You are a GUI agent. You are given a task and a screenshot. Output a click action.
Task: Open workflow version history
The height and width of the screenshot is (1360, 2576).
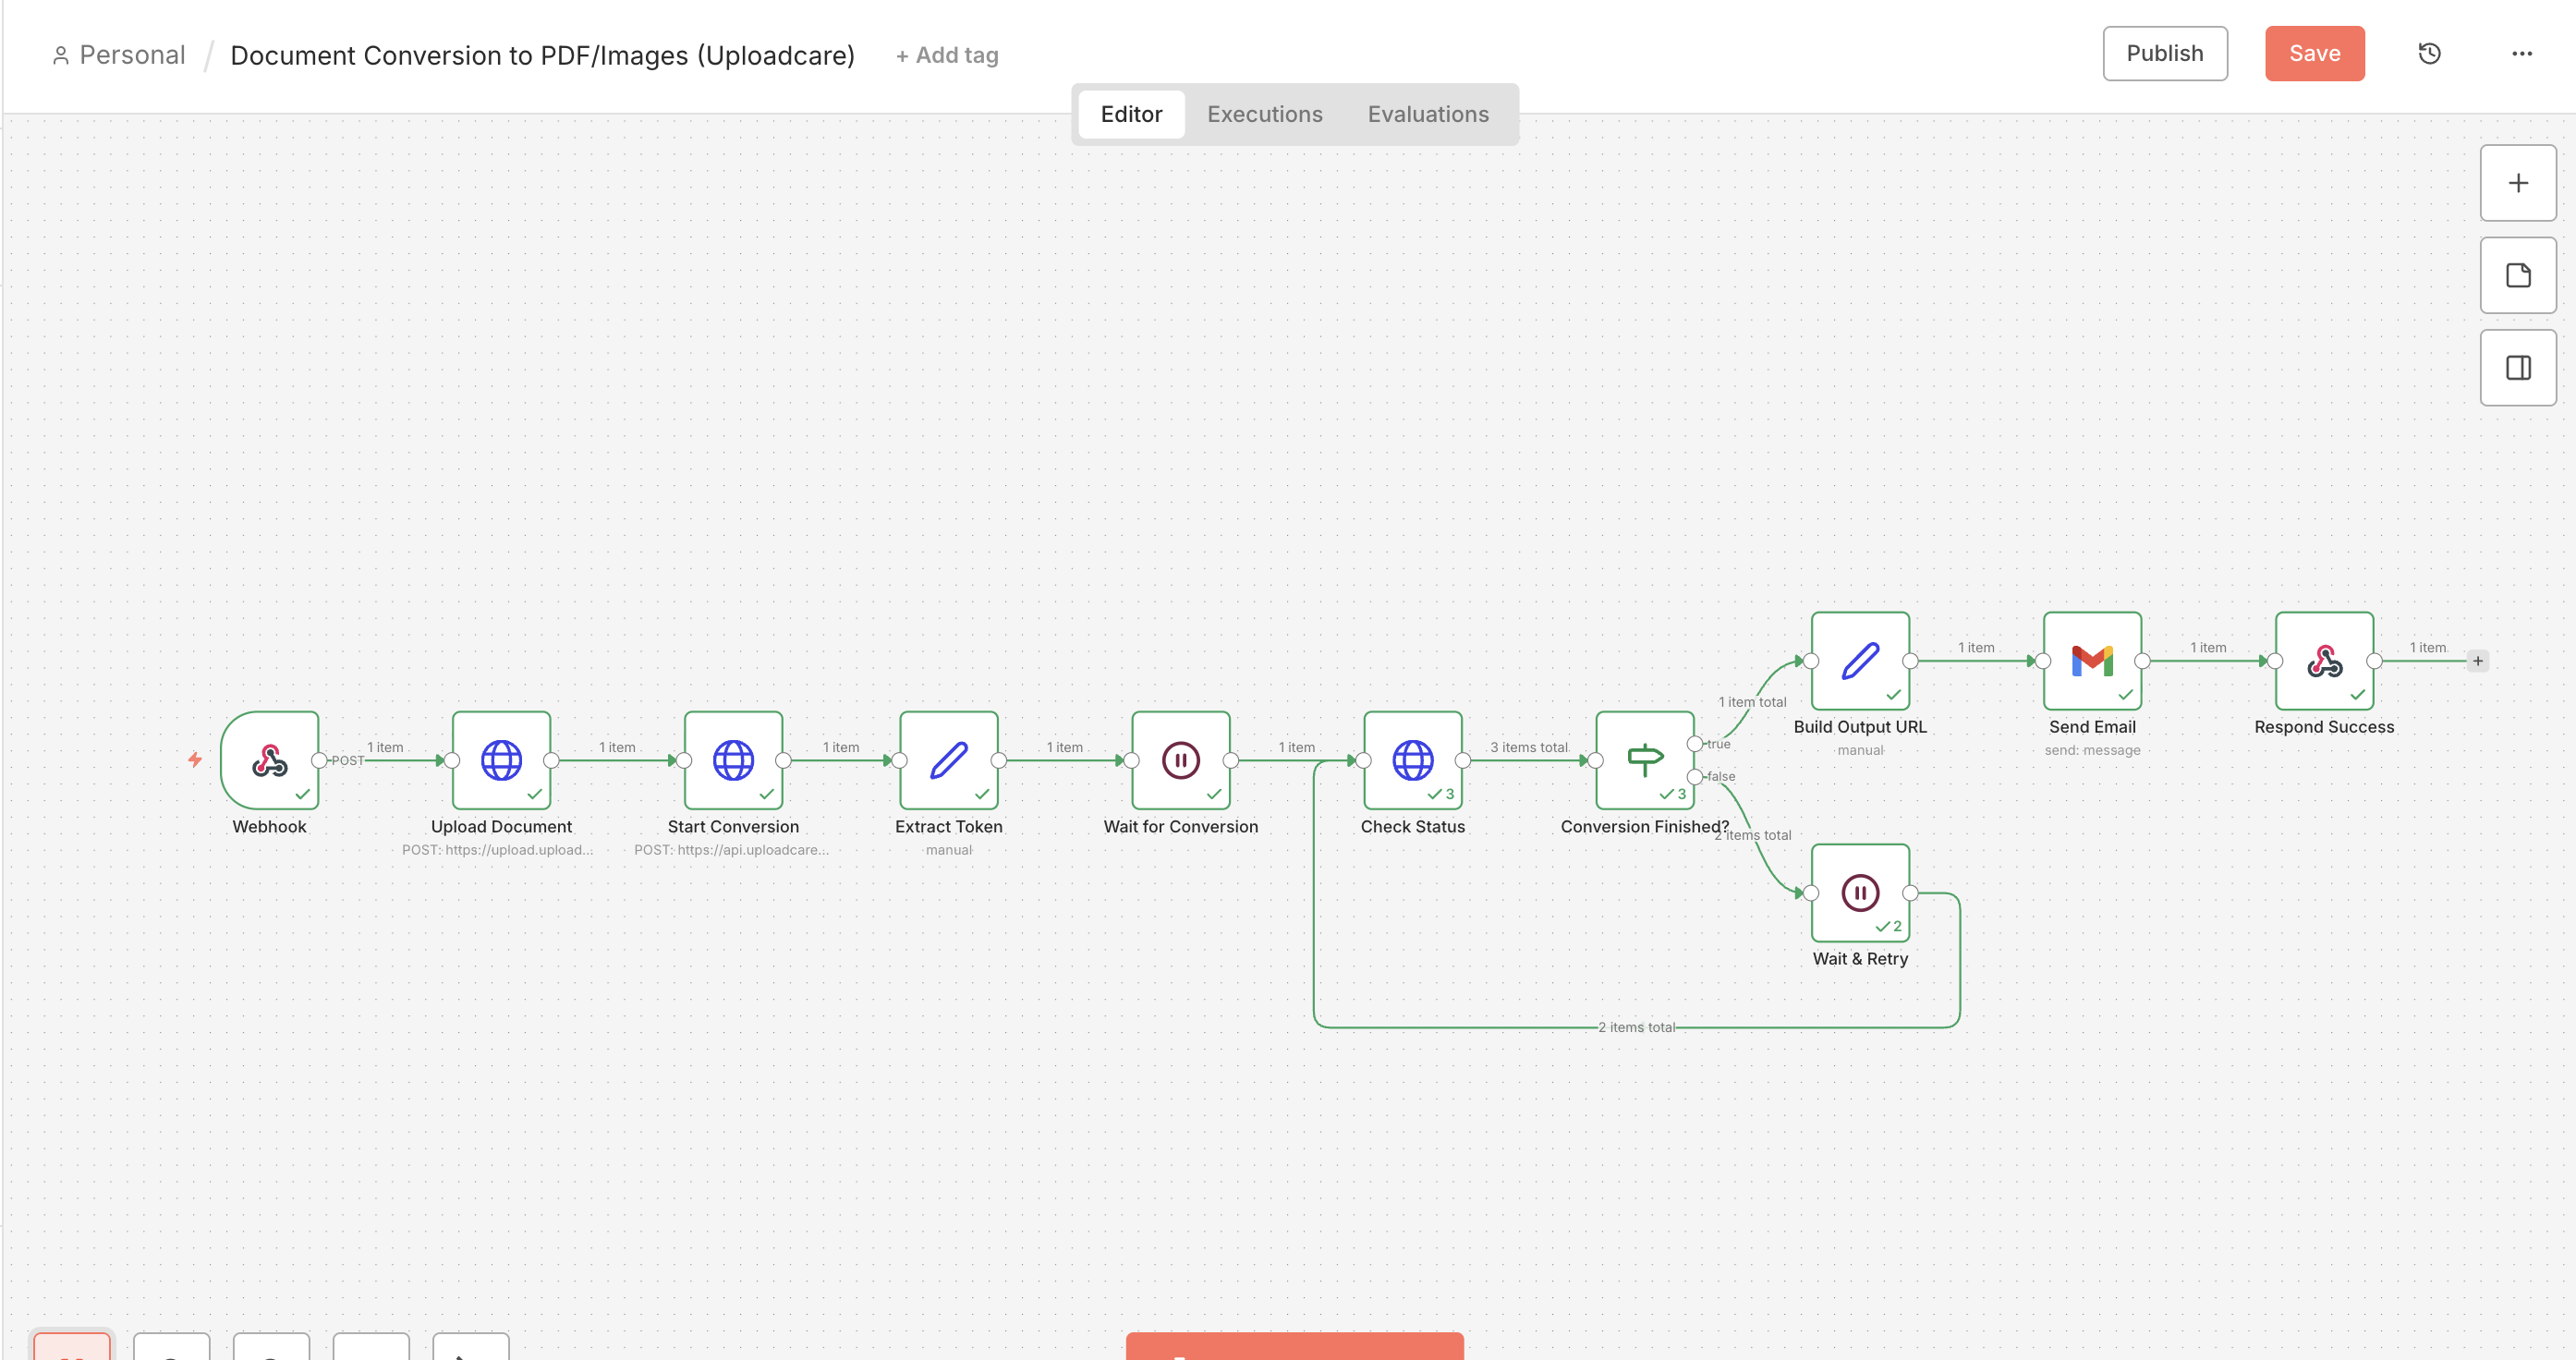(x=2430, y=53)
